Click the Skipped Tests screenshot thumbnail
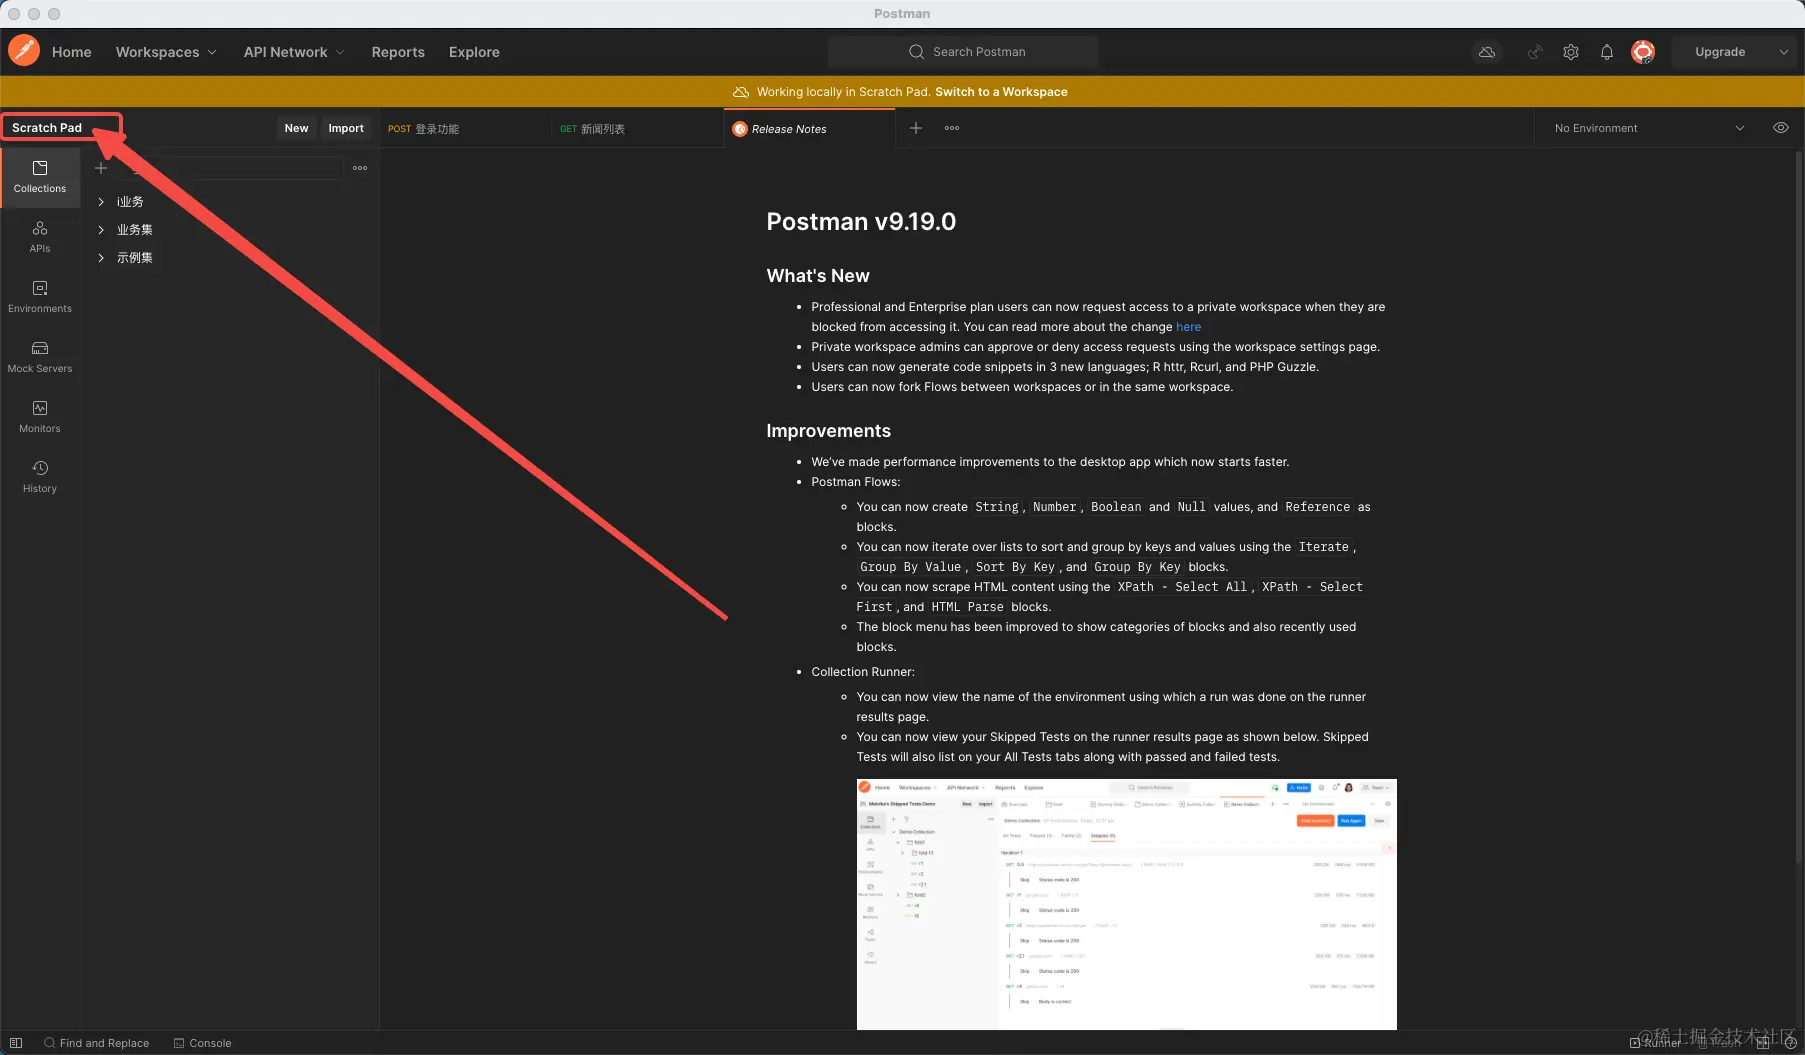Image resolution: width=1805 pixels, height=1055 pixels. (1126, 904)
